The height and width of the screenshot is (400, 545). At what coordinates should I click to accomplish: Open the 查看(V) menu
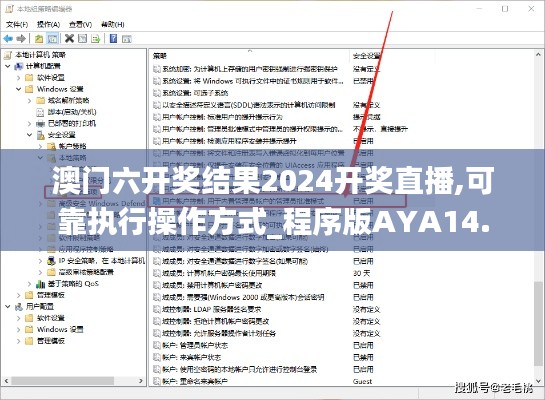[80, 24]
